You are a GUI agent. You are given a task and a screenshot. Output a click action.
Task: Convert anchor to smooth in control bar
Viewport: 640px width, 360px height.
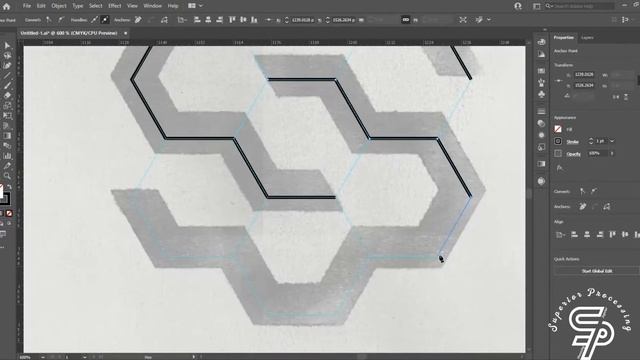[60, 20]
